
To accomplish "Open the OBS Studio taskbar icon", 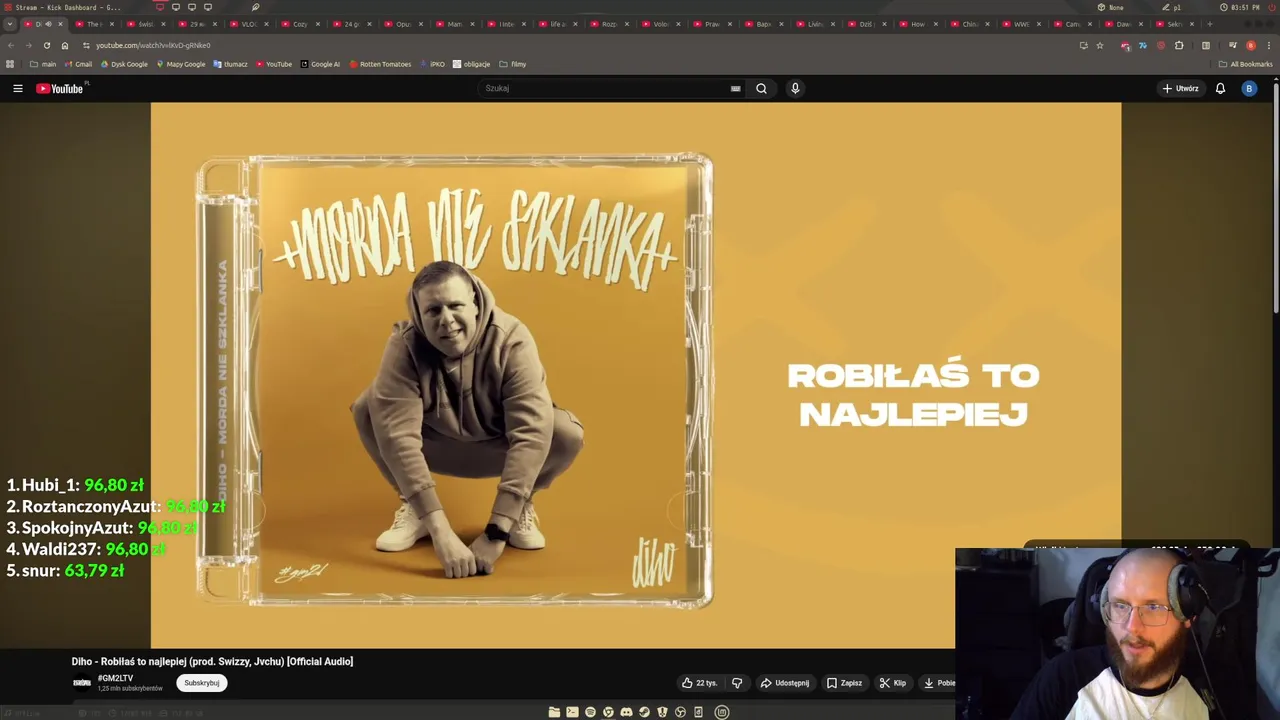I will (680, 712).
